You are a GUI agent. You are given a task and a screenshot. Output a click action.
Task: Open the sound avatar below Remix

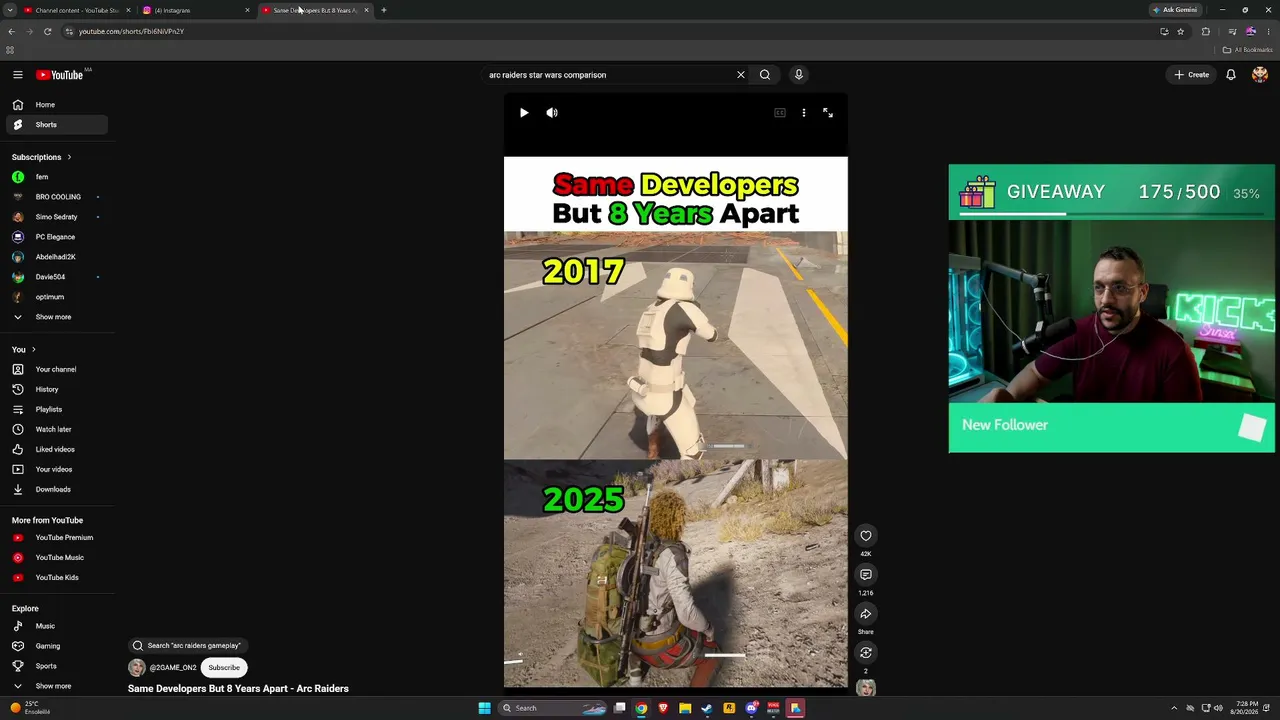coord(866,688)
